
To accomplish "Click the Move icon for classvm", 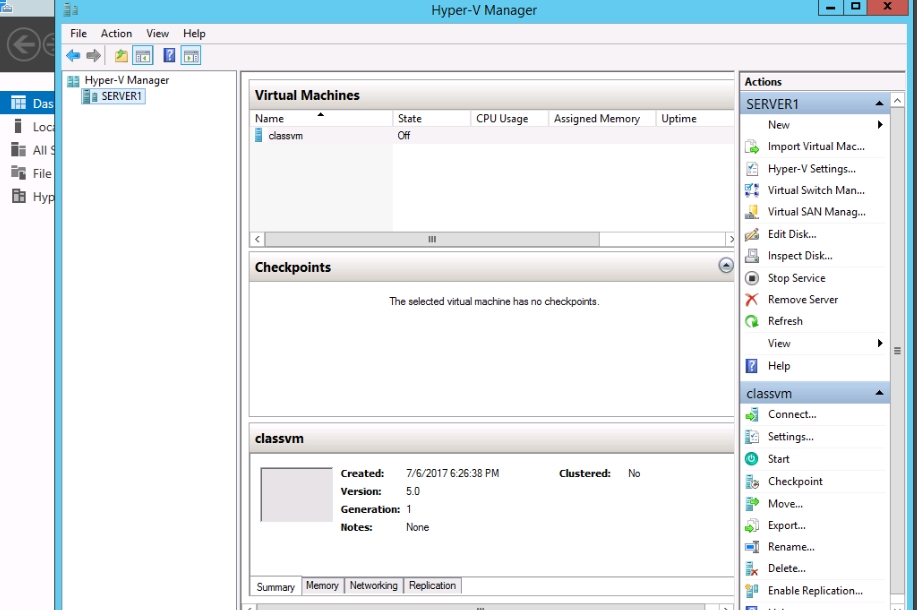I will pyautogui.click(x=752, y=504).
